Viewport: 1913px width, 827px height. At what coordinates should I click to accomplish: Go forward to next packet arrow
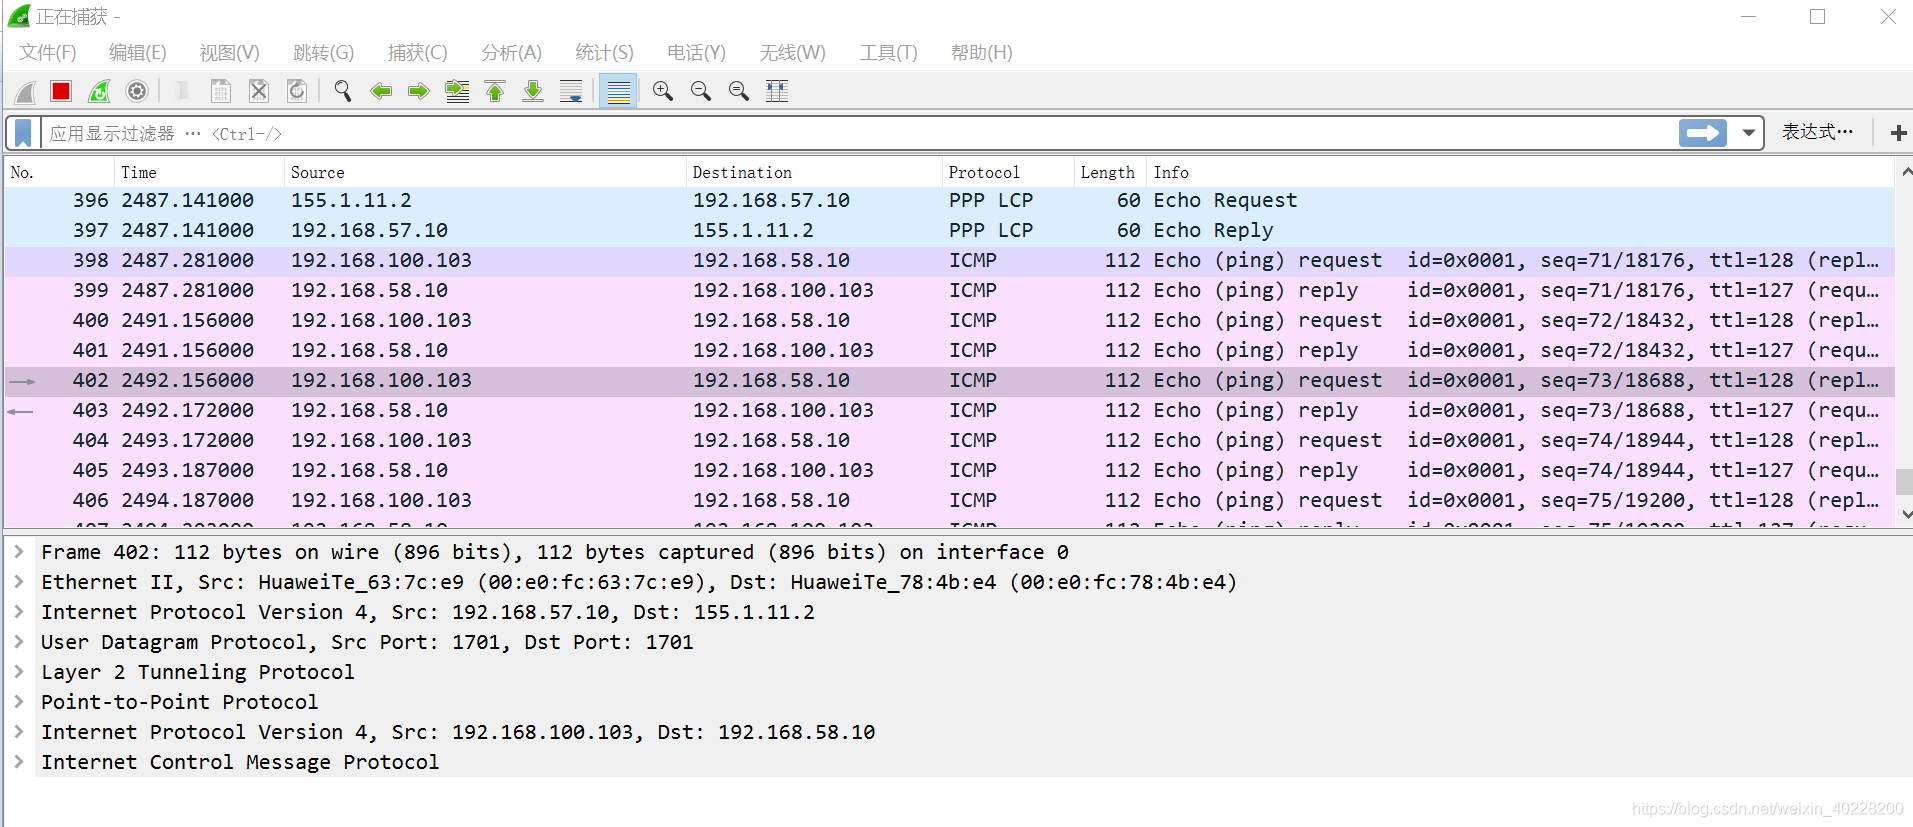click(x=419, y=92)
